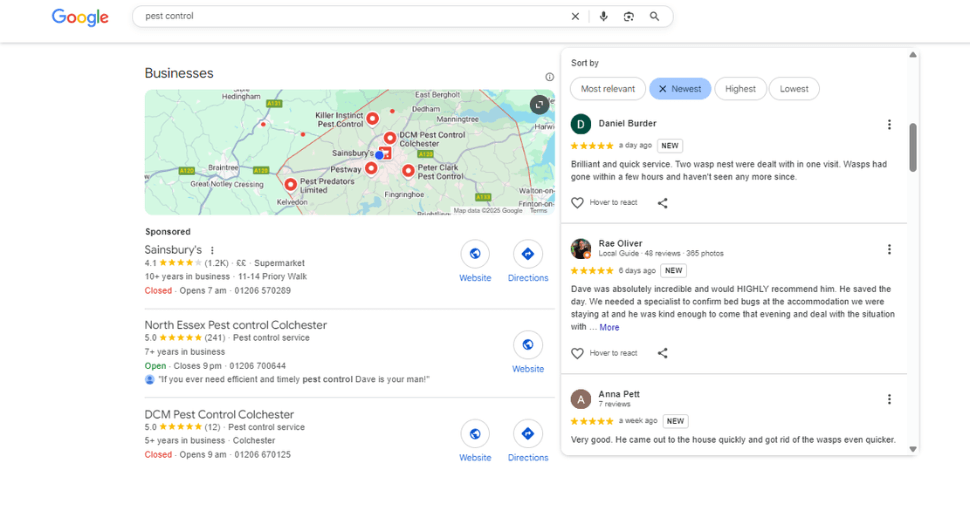React with heart to Daniel Burder review
The width and height of the screenshot is (970, 517).
coord(577,203)
